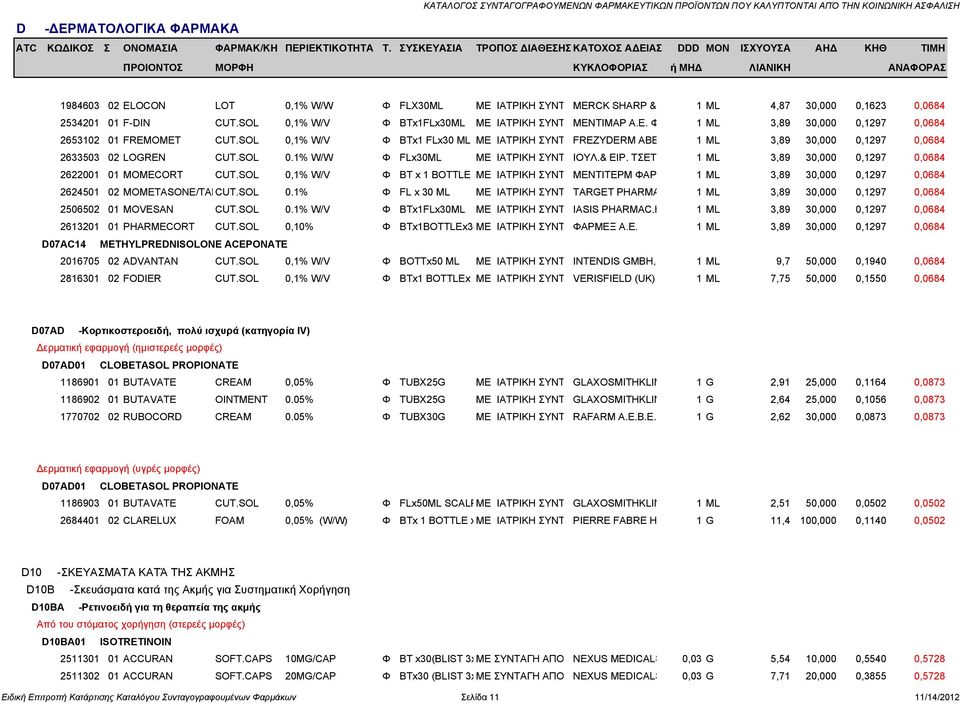Click the LOGREN product name
Screen dimensions: 960x704
(x=144, y=157)
